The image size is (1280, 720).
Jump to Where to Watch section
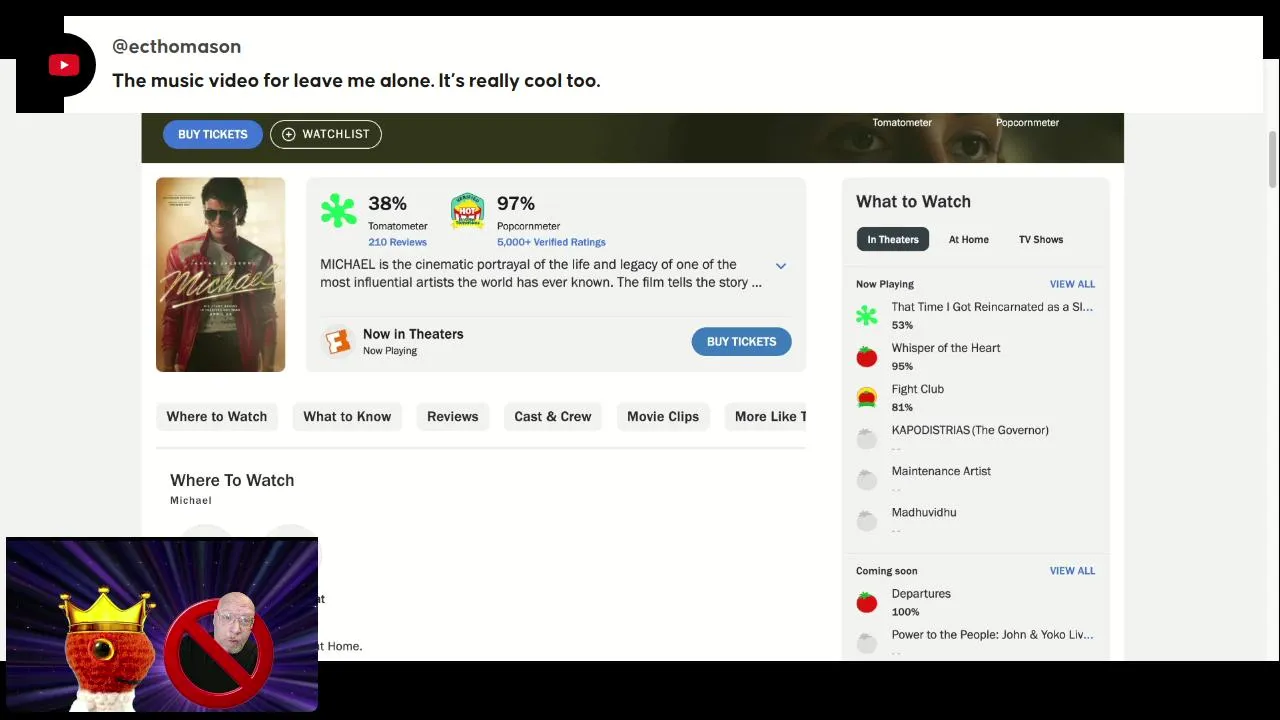[217, 416]
